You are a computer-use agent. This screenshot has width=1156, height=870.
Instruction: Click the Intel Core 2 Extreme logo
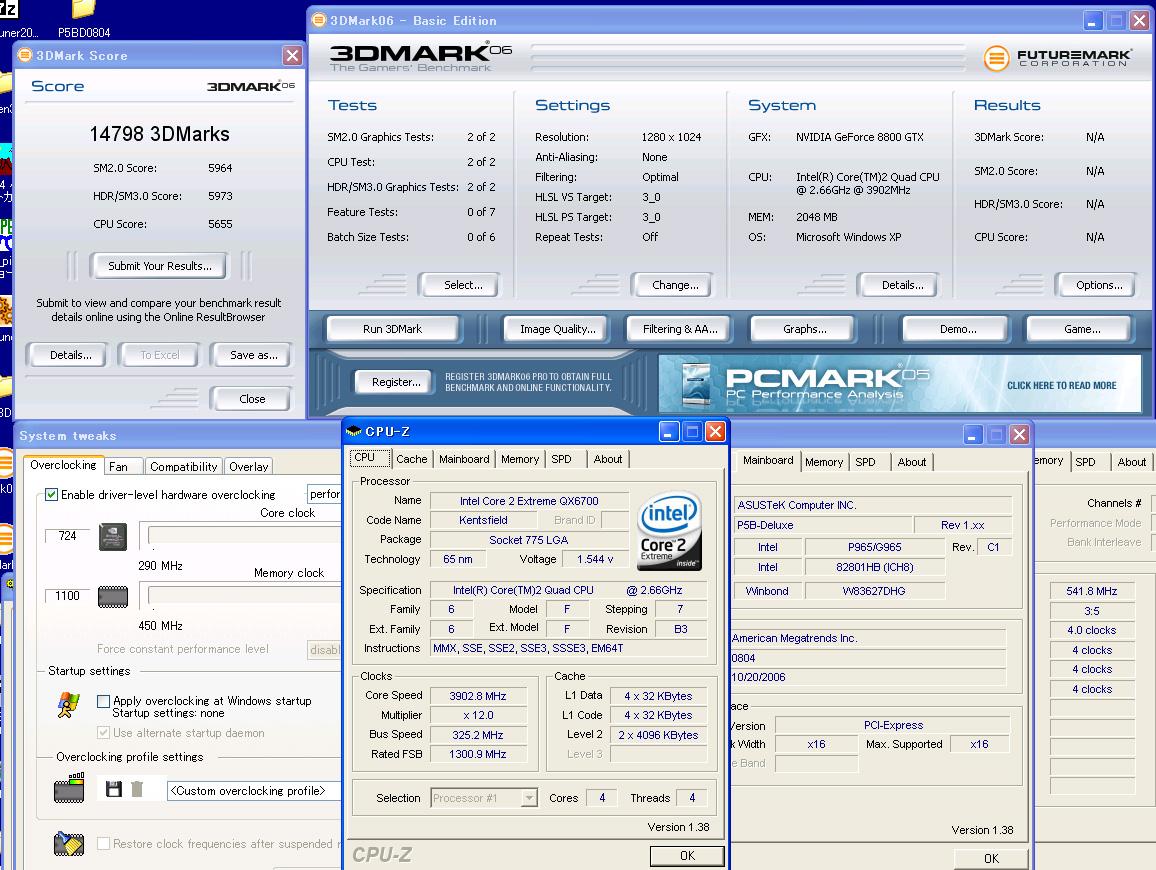point(669,531)
